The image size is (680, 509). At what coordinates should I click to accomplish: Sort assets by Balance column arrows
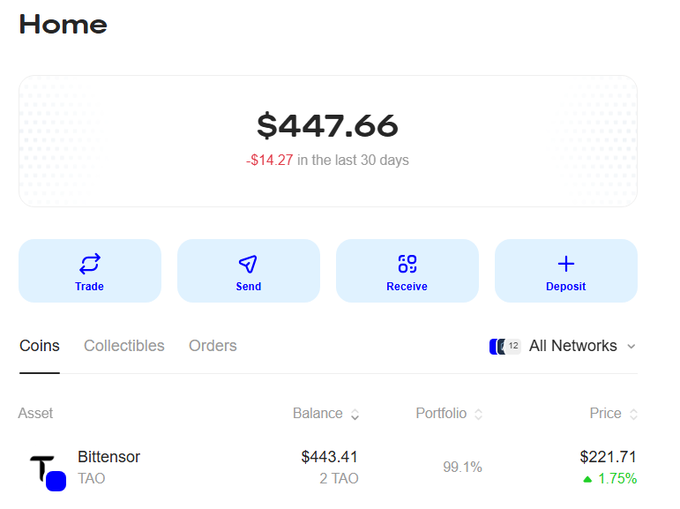coord(355,414)
